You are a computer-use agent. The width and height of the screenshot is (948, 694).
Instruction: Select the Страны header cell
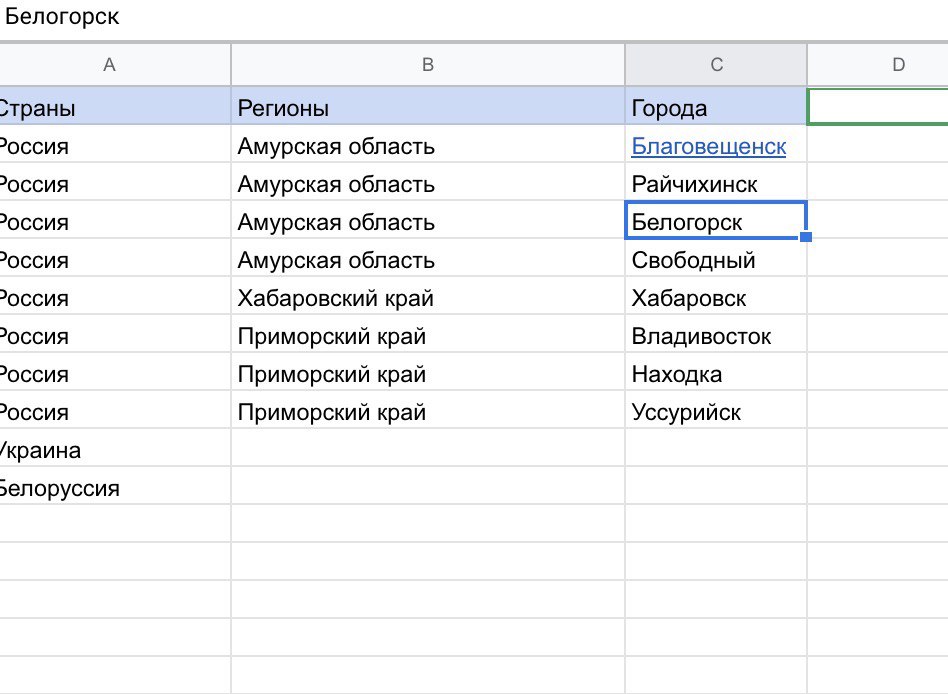pos(115,108)
